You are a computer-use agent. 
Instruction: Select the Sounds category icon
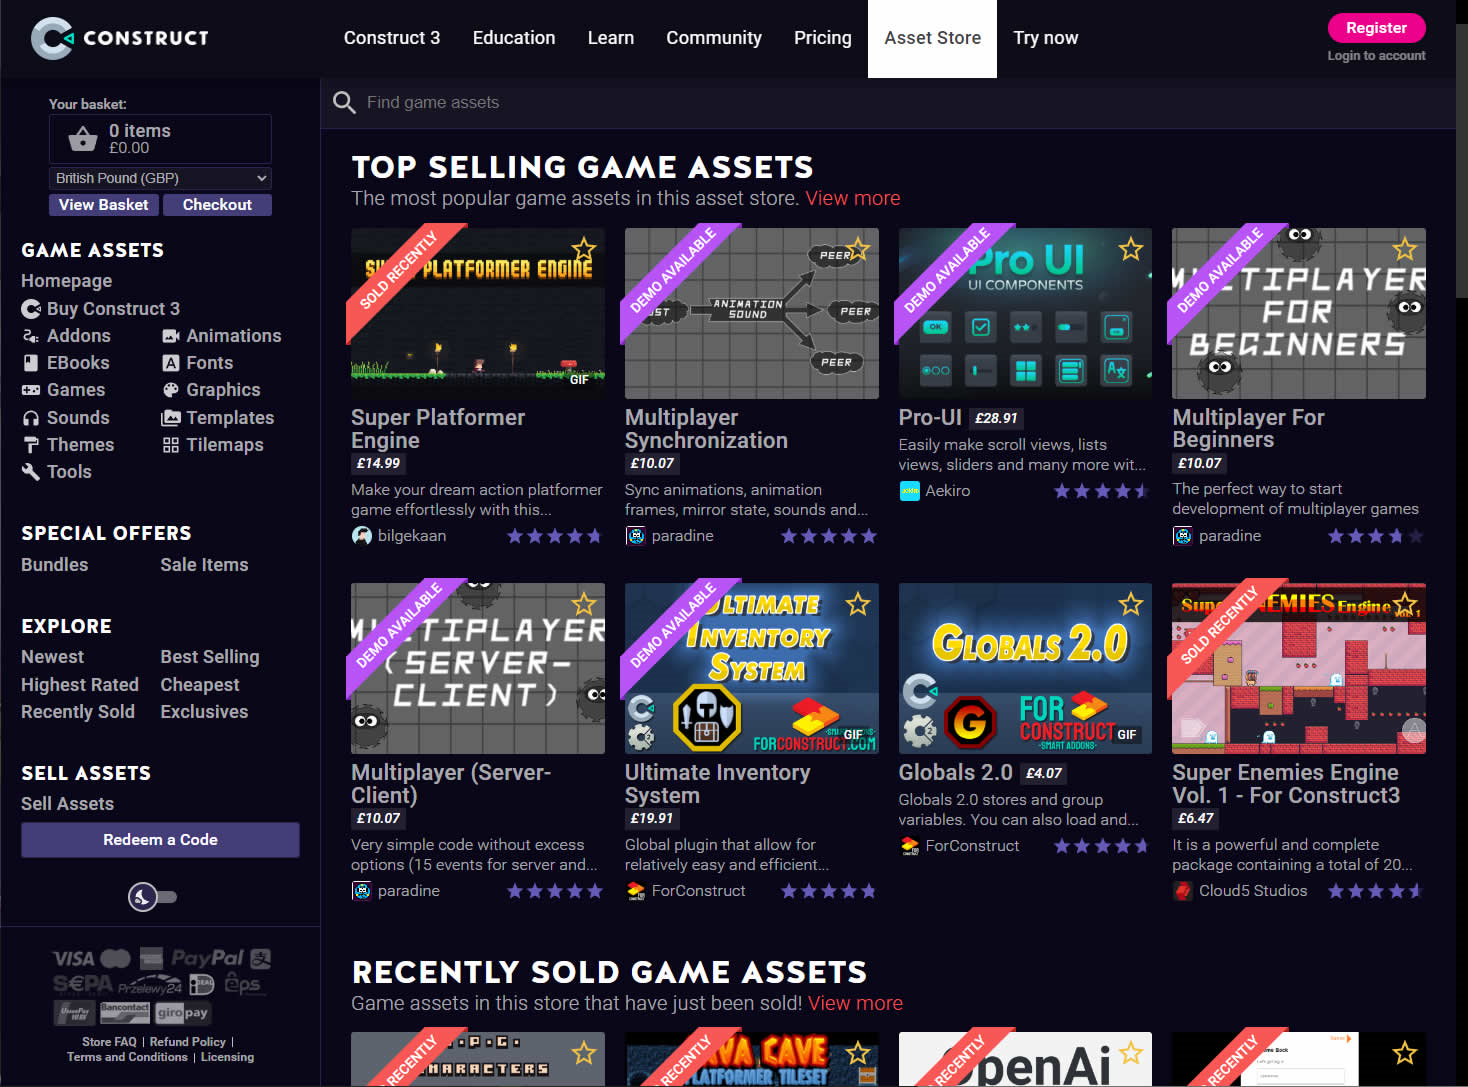31,417
